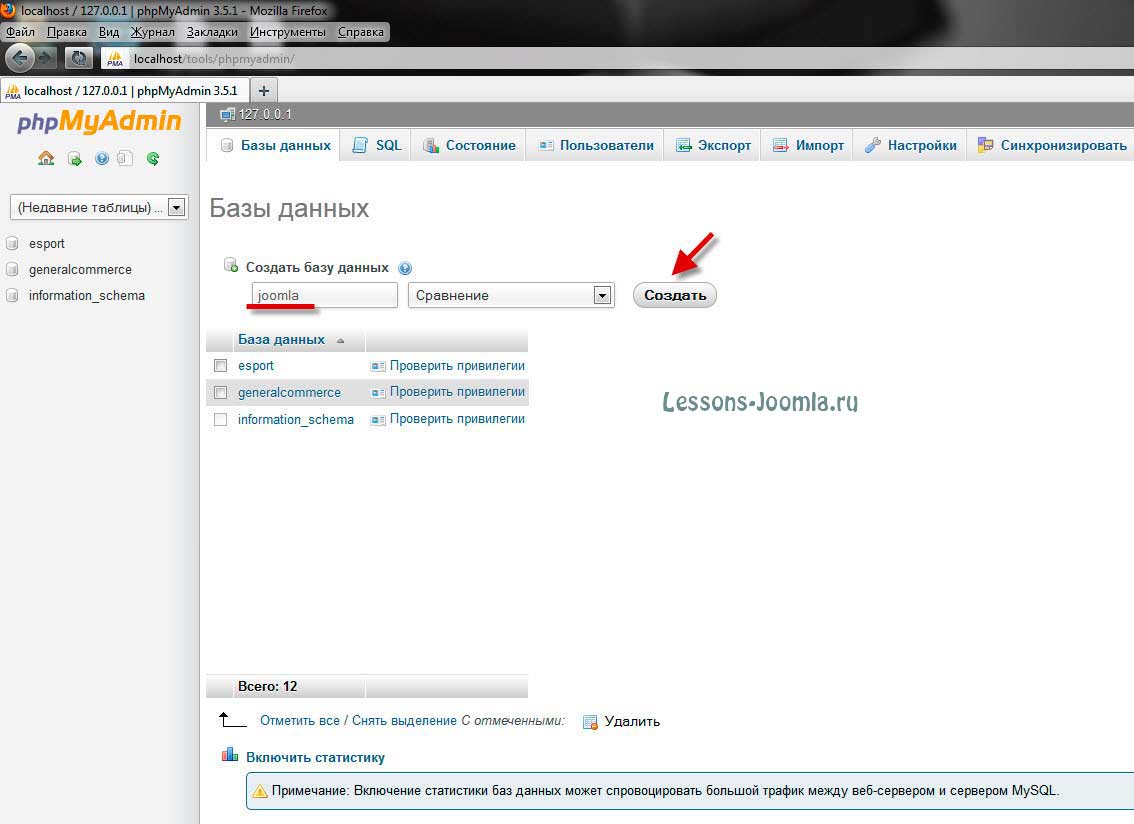Viewport: 1134px width, 824px height.
Task: Open the phpMyAdmin documentation icon in the sidebar
Action: (x=102, y=158)
